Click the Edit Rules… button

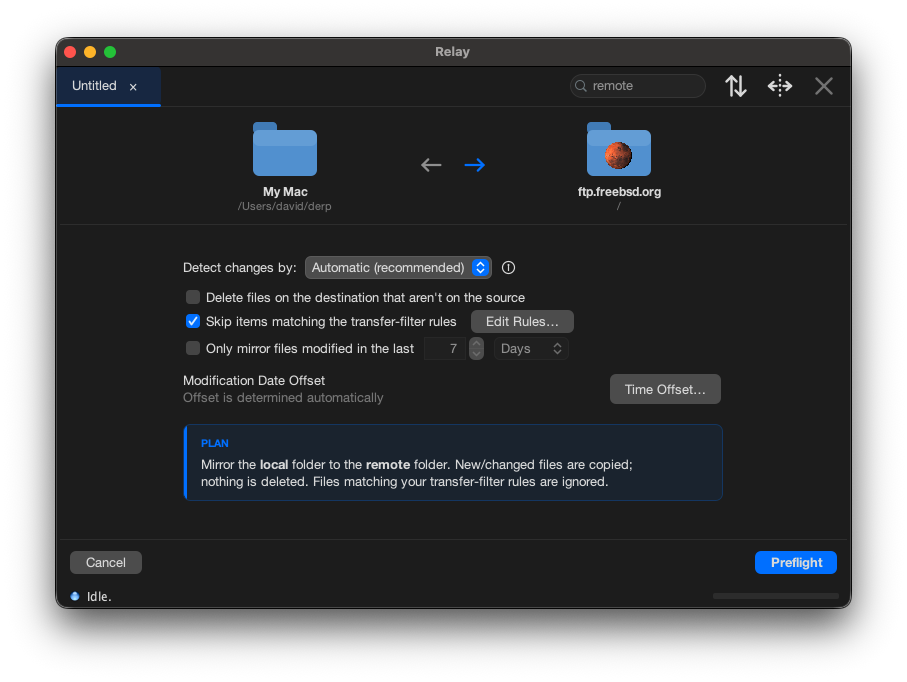pyautogui.click(x=522, y=322)
